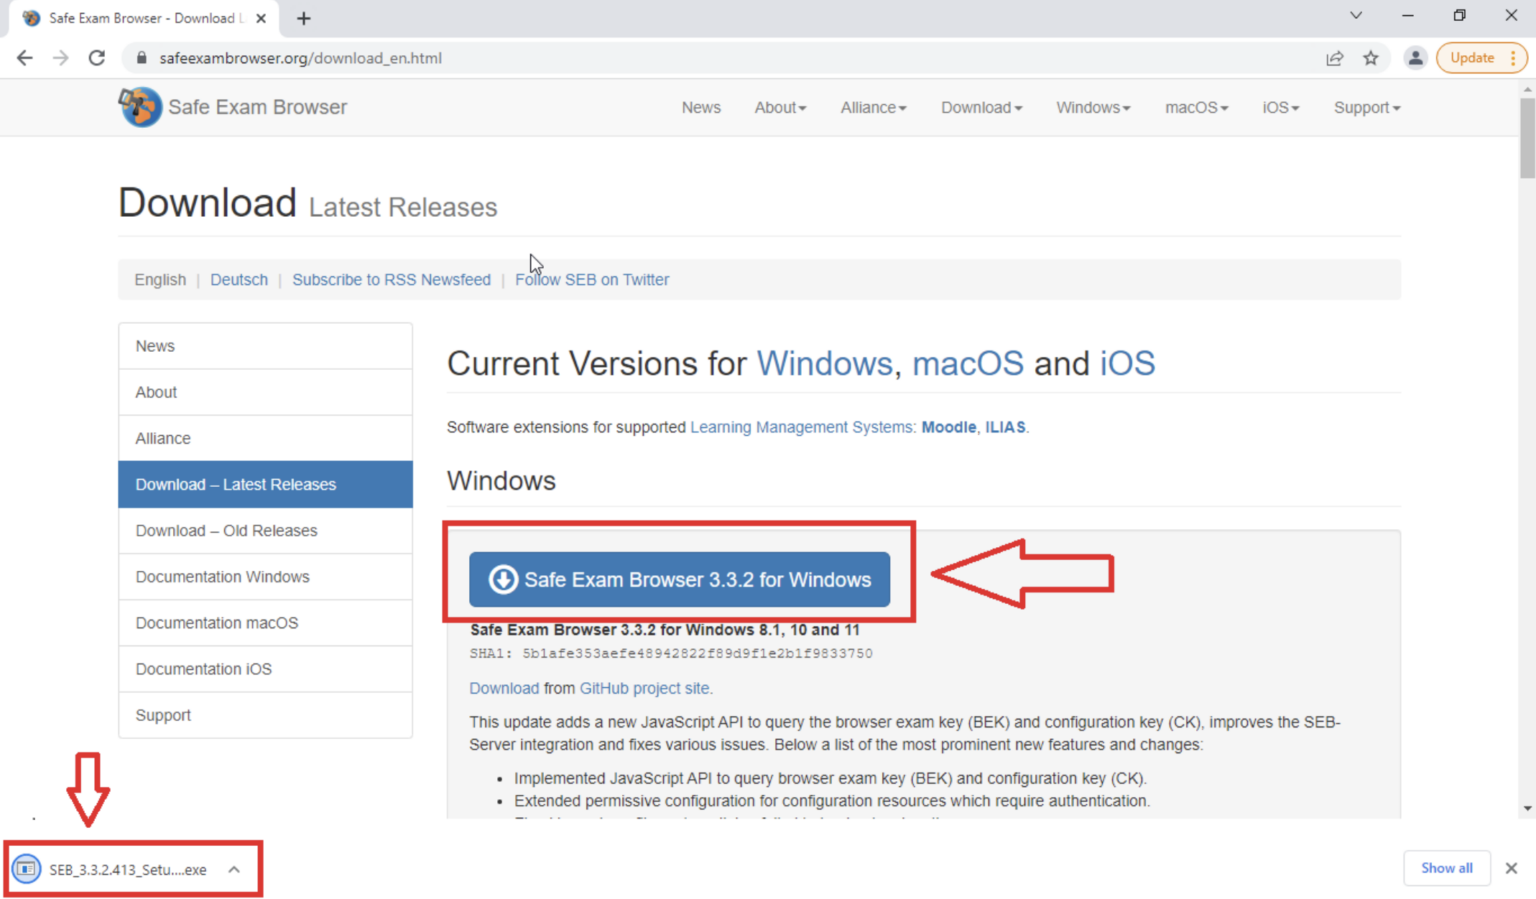Open the share icon in the address bar
The height and width of the screenshot is (899, 1536).
click(1335, 58)
